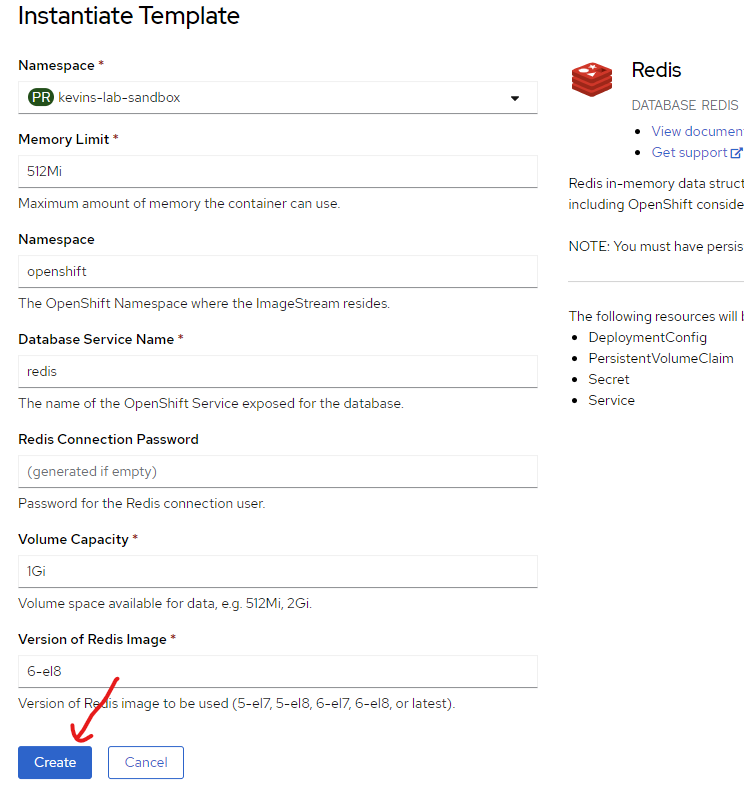
Task: Open the kevins-lab-sandbox Namespace dropdown
Action: (278, 97)
